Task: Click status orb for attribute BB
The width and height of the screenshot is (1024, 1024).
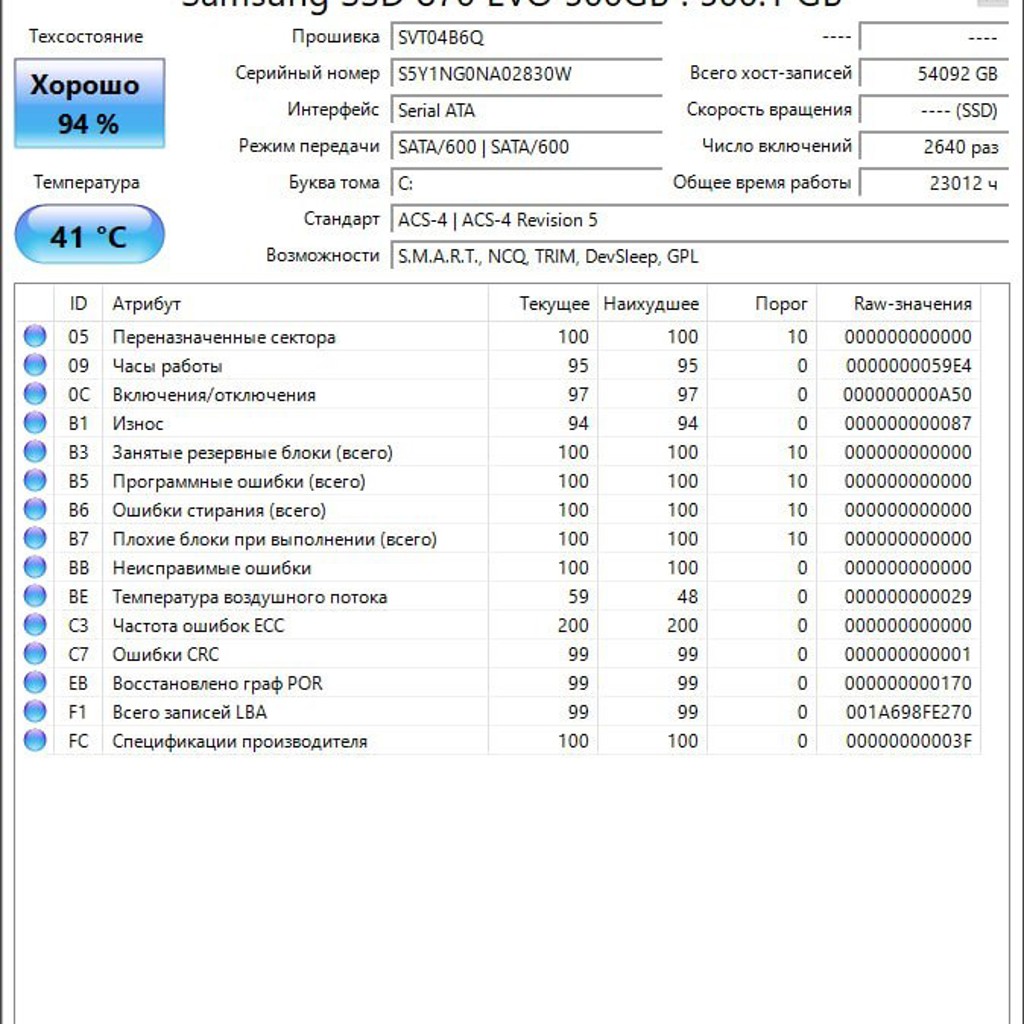Action: point(35,567)
